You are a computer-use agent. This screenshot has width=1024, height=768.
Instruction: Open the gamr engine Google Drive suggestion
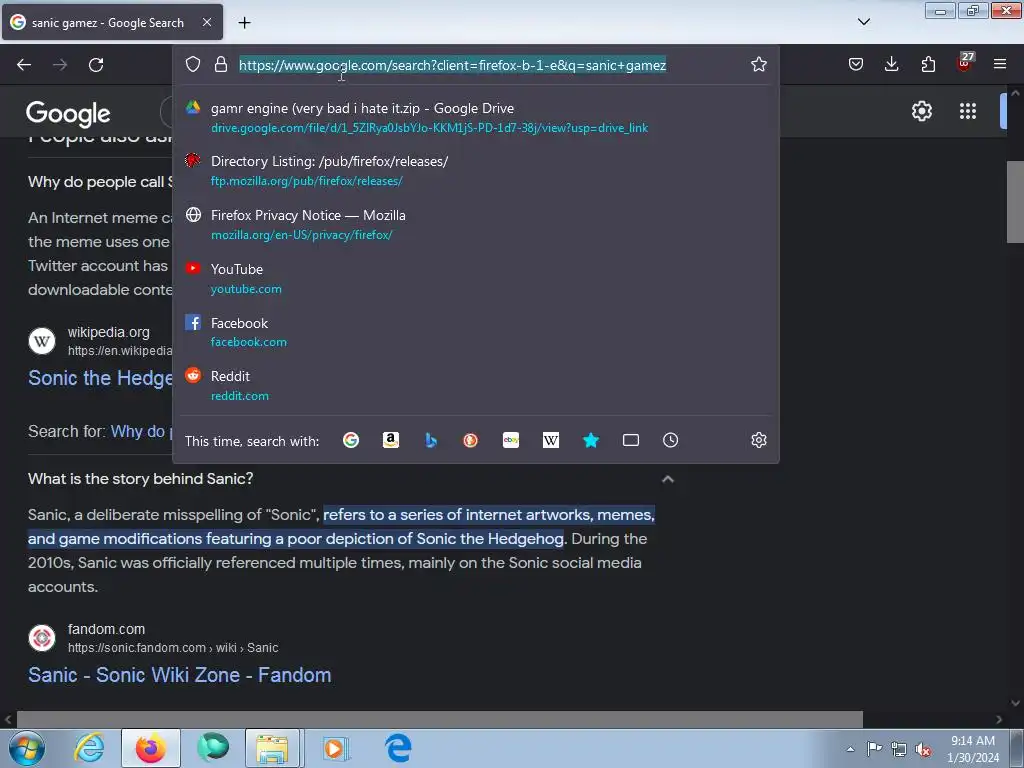(475, 118)
